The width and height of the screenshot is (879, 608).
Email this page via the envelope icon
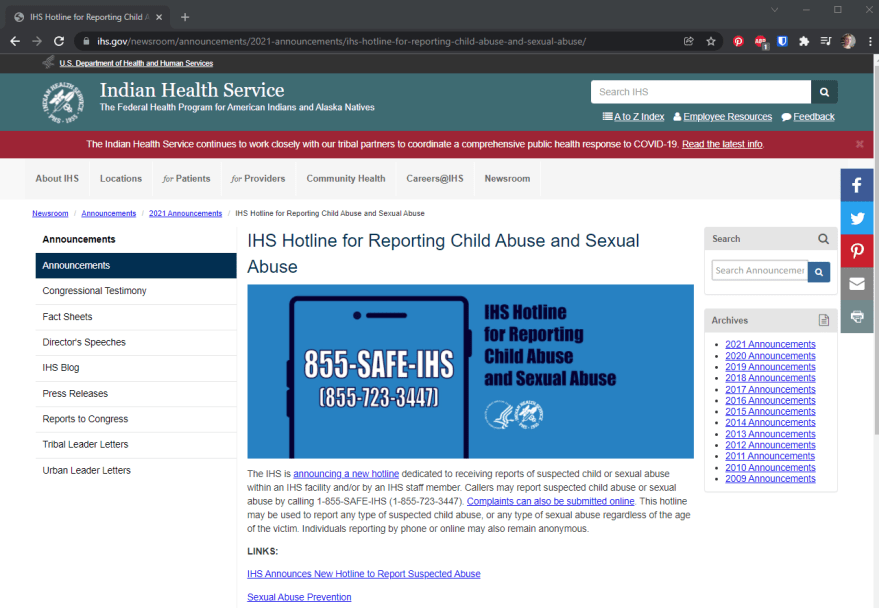857,283
